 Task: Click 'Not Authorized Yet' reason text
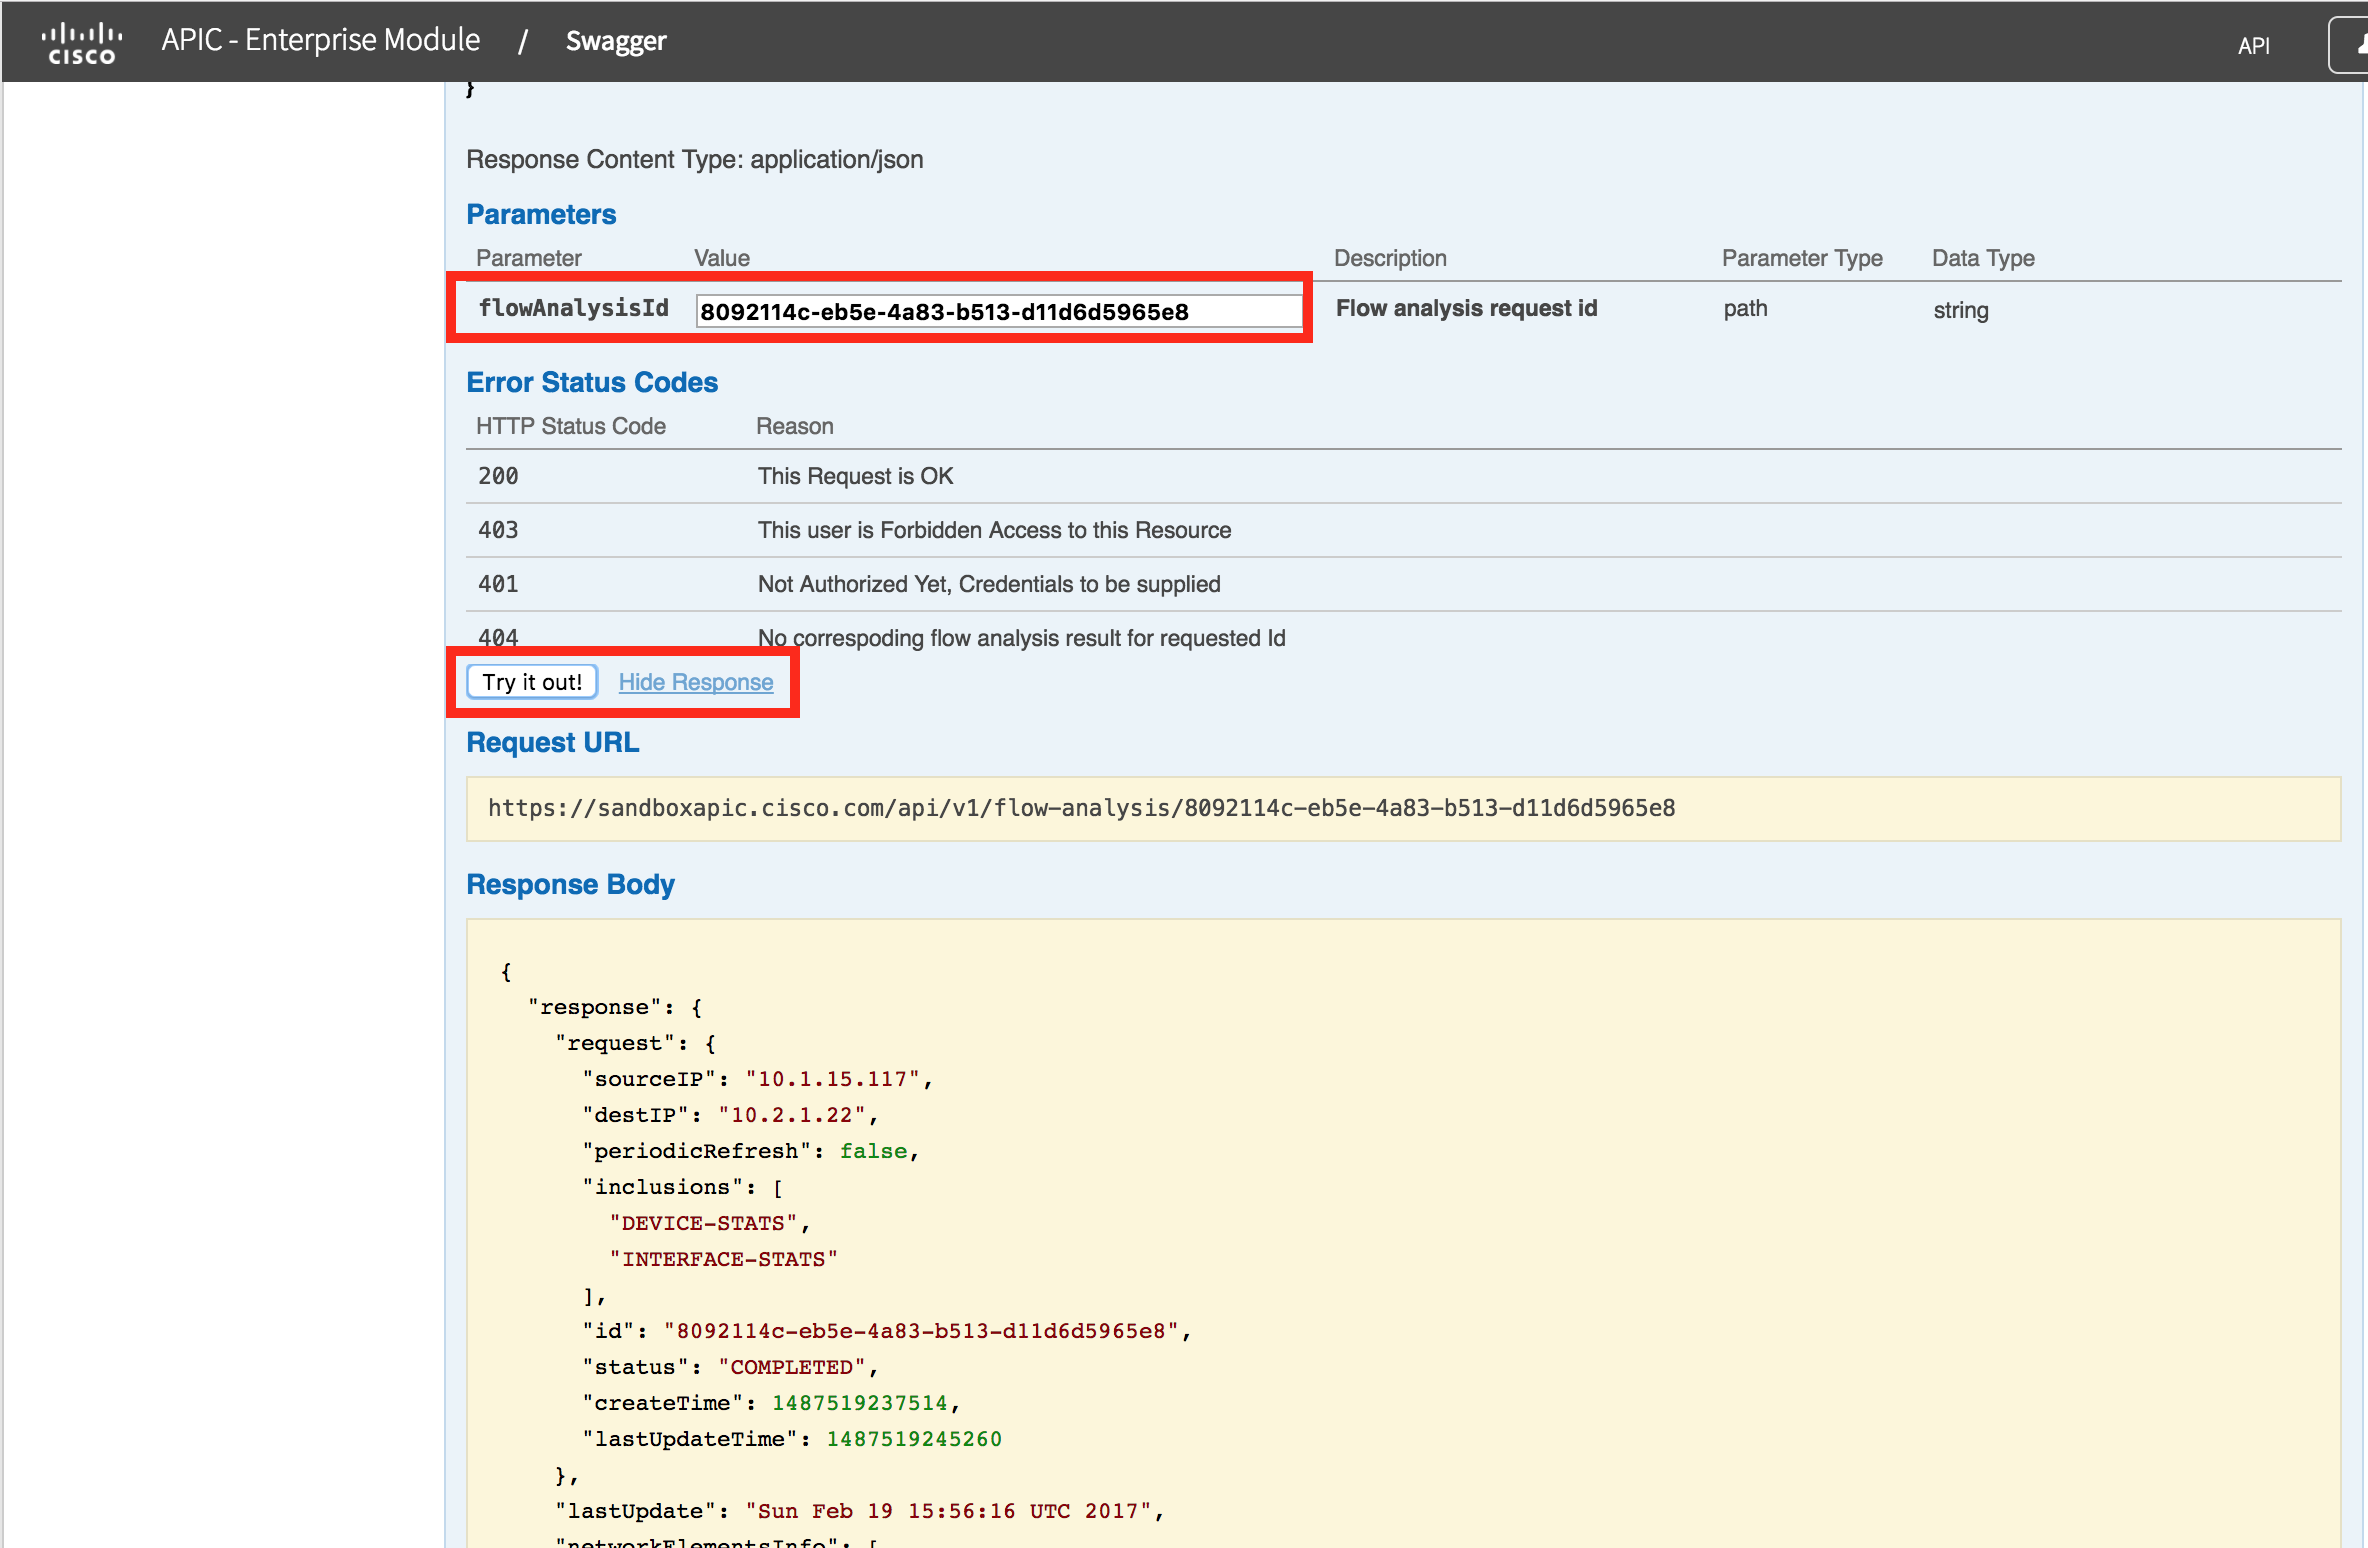click(989, 584)
